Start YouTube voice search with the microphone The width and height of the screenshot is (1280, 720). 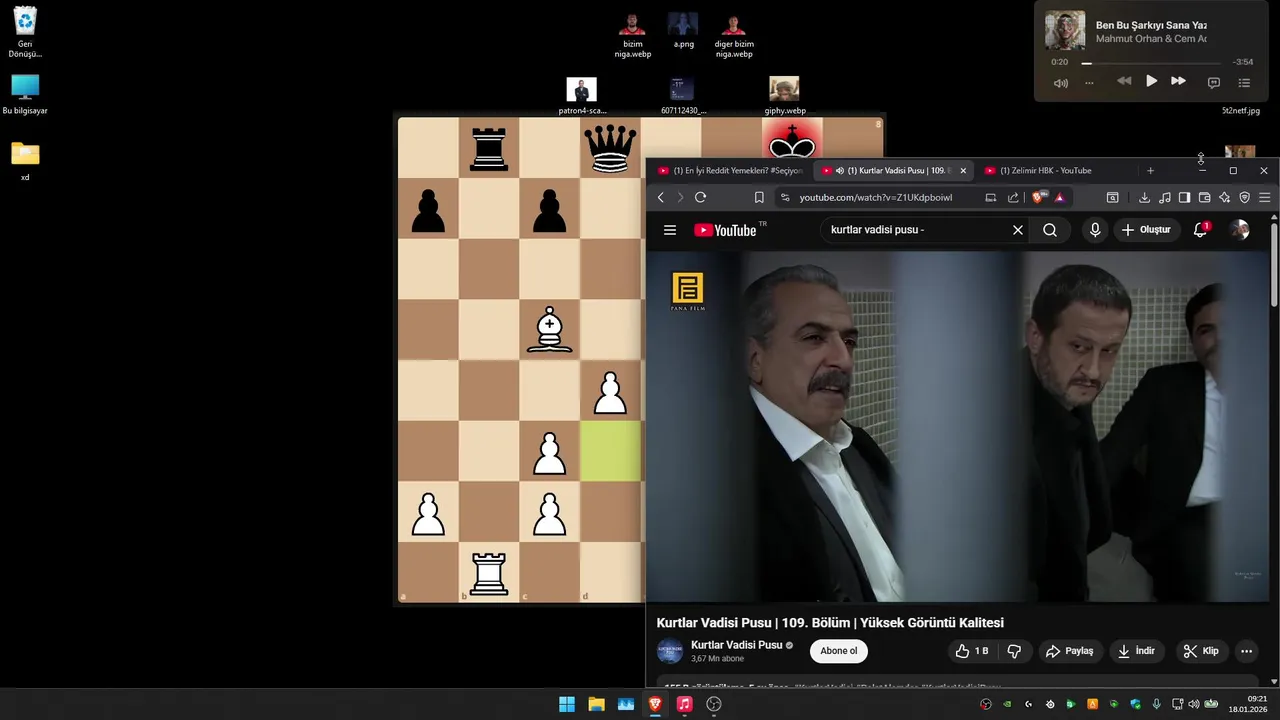tap(1095, 230)
